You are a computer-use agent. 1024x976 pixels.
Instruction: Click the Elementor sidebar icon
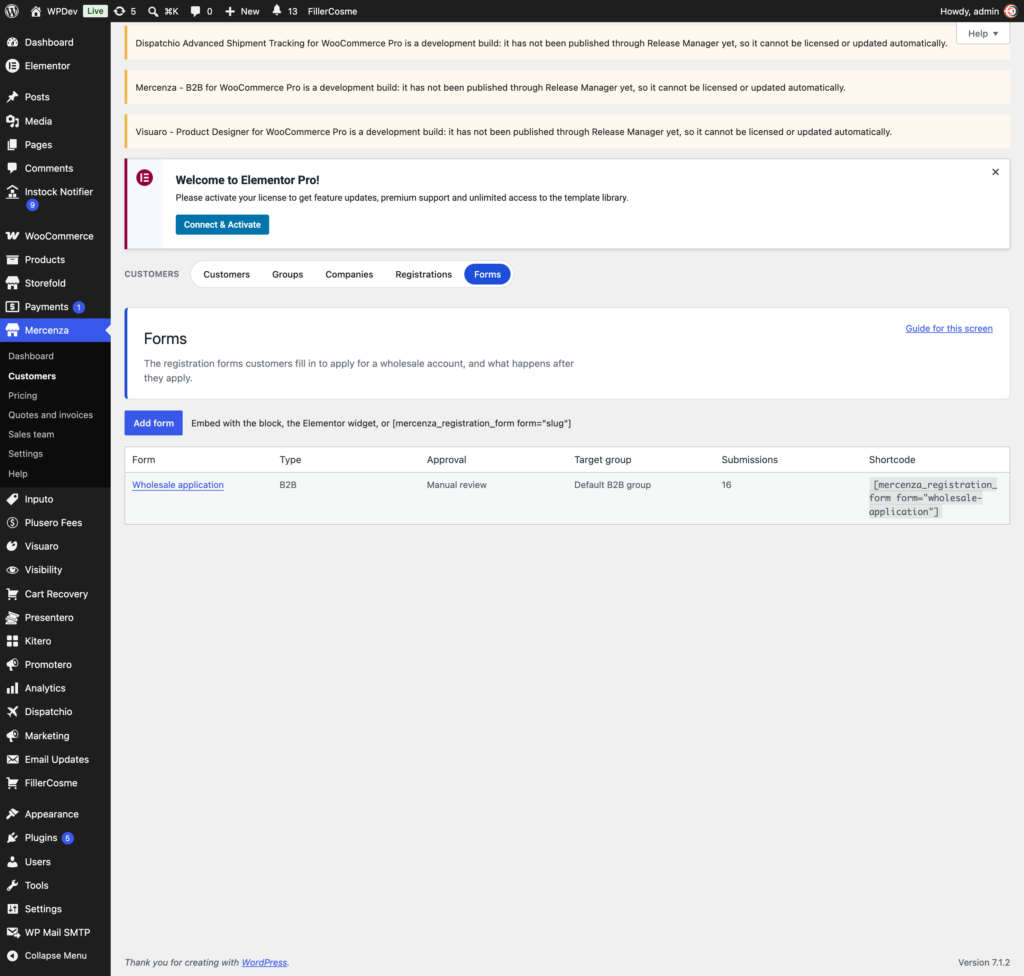click(x=12, y=65)
